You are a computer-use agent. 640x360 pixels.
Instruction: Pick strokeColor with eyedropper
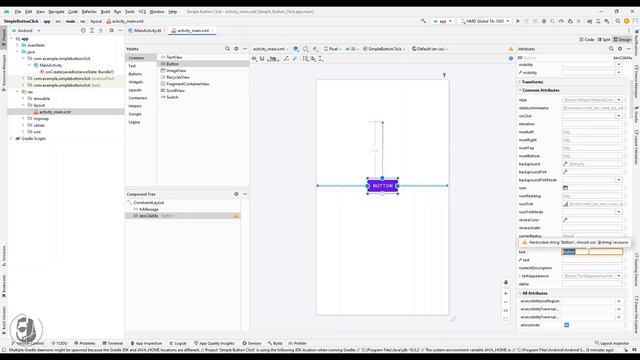coord(565,220)
